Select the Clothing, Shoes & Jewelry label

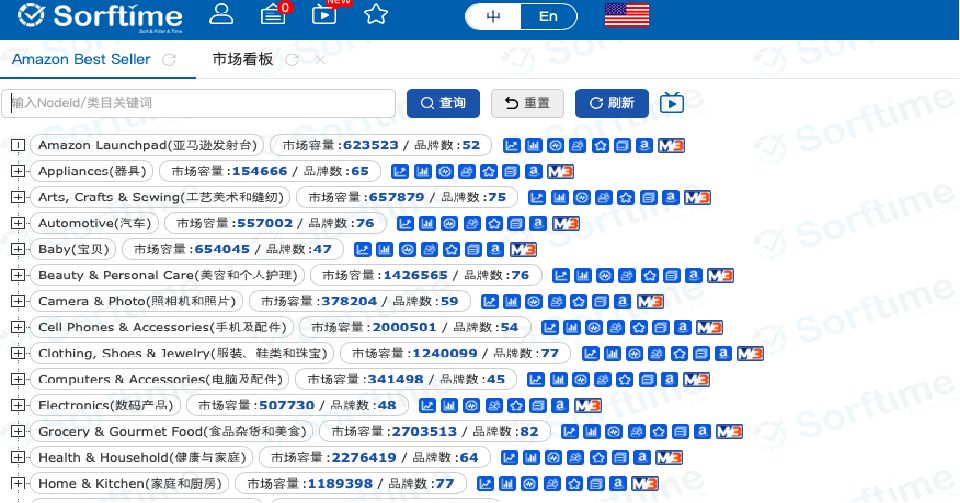(x=182, y=354)
